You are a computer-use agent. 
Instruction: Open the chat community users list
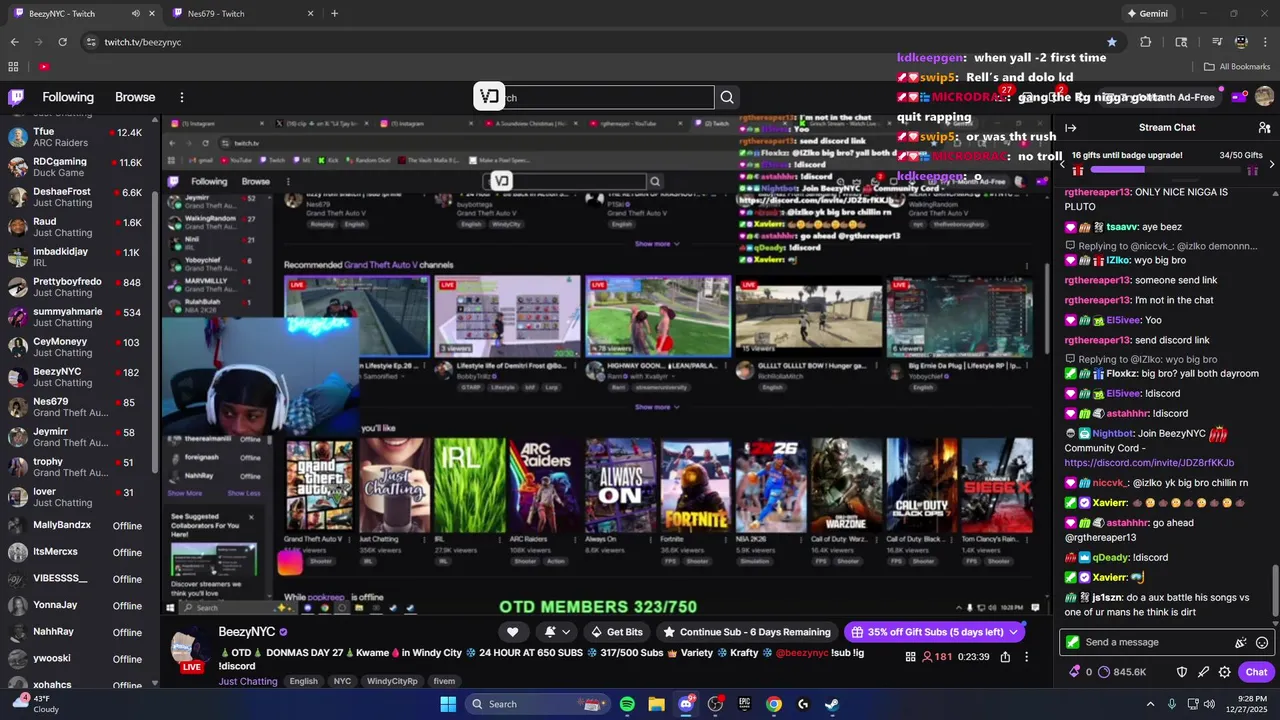pyautogui.click(x=1264, y=127)
